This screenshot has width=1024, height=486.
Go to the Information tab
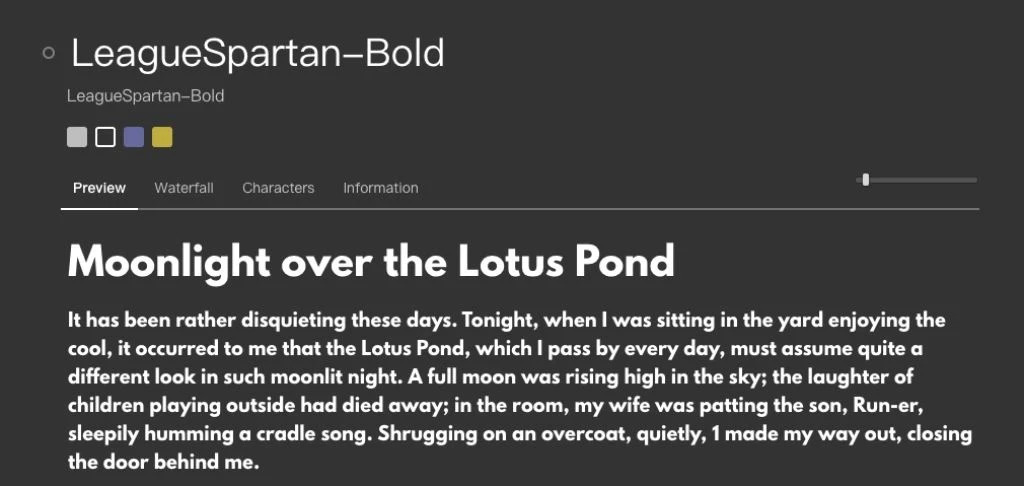pos(380,188)
